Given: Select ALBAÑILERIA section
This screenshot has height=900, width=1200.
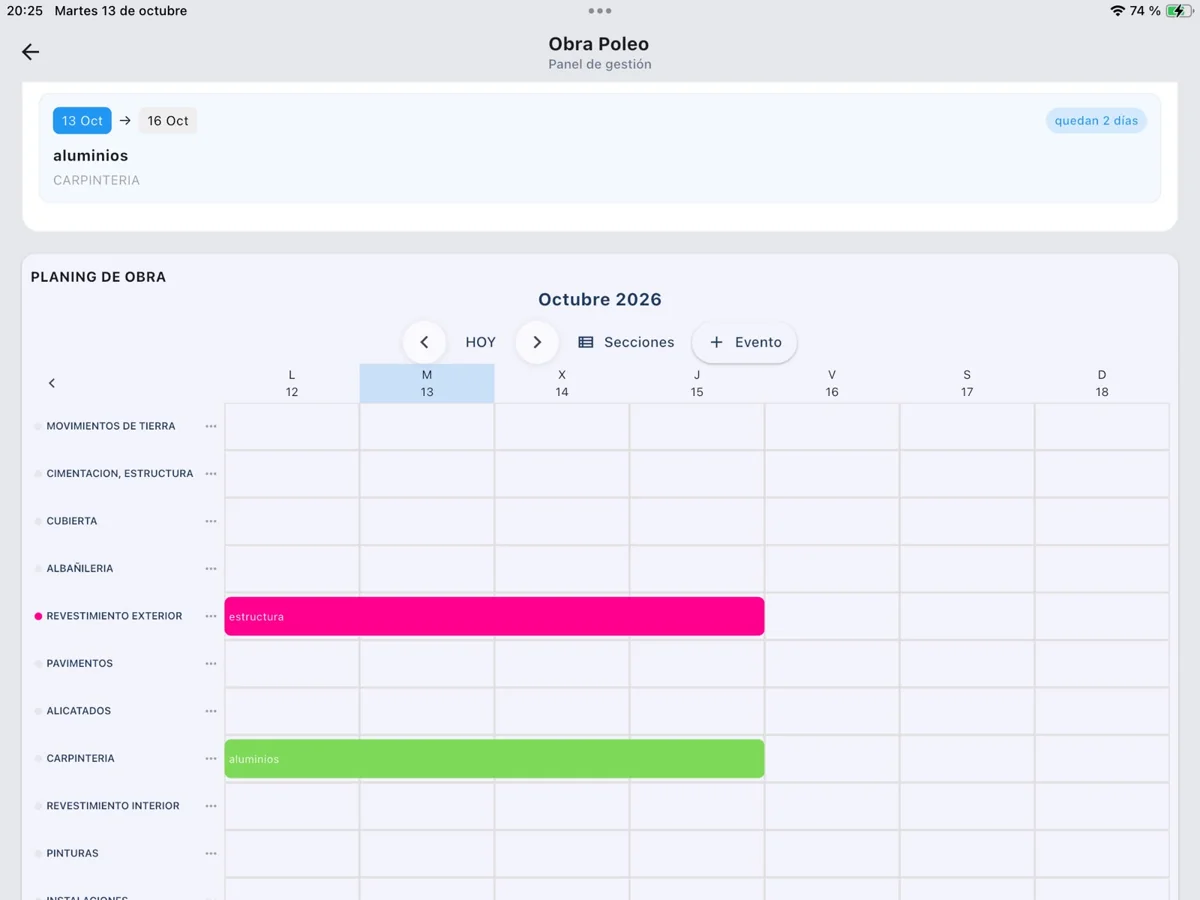Looking at the screenshot, I should pyautogui.click(x=80, y=569).
